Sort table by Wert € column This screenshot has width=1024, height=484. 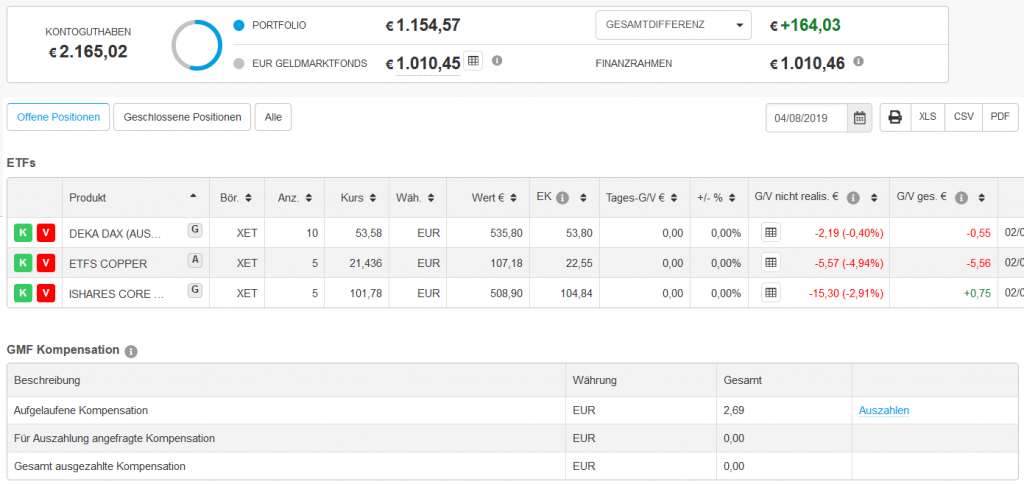(493, 198)
